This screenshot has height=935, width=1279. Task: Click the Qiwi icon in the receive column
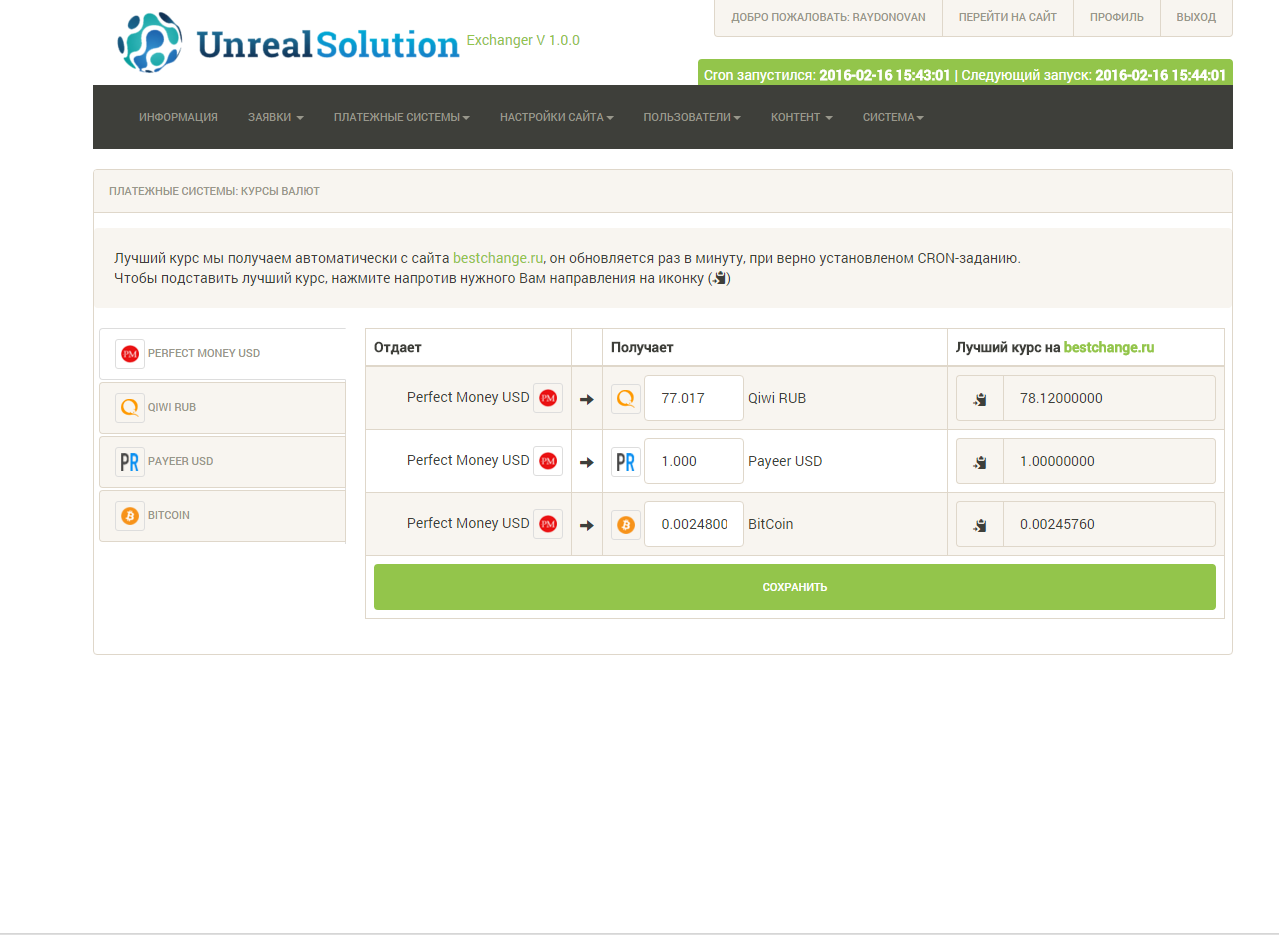(626, 398)
